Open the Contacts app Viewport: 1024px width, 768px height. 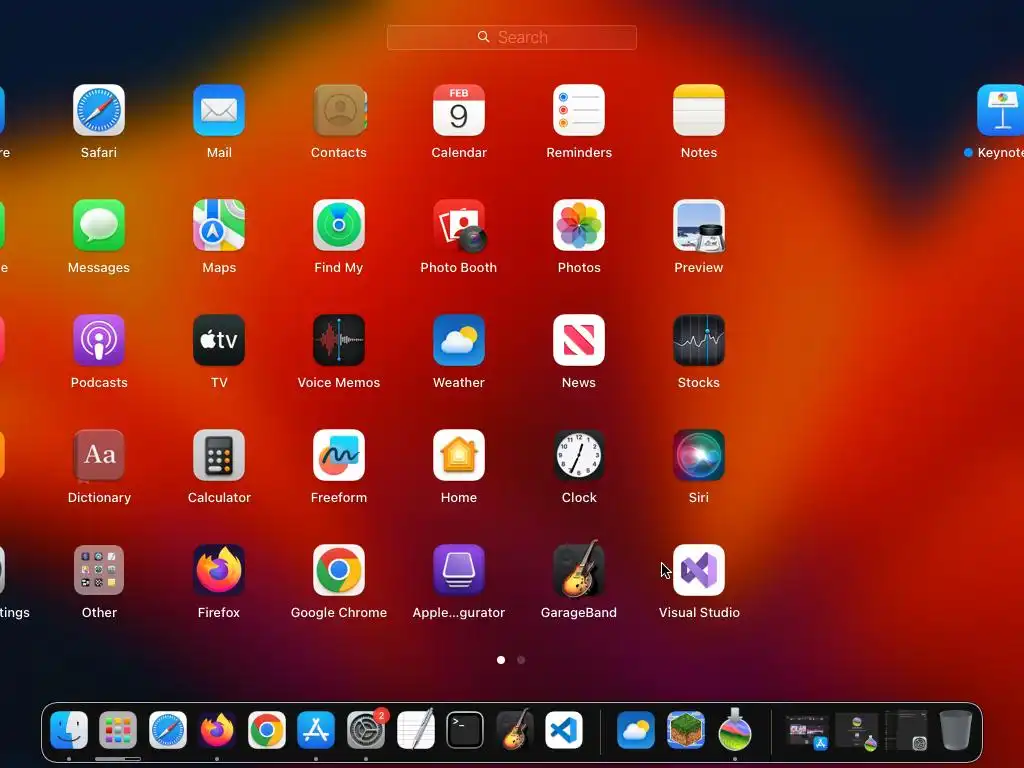click(339, 110)
